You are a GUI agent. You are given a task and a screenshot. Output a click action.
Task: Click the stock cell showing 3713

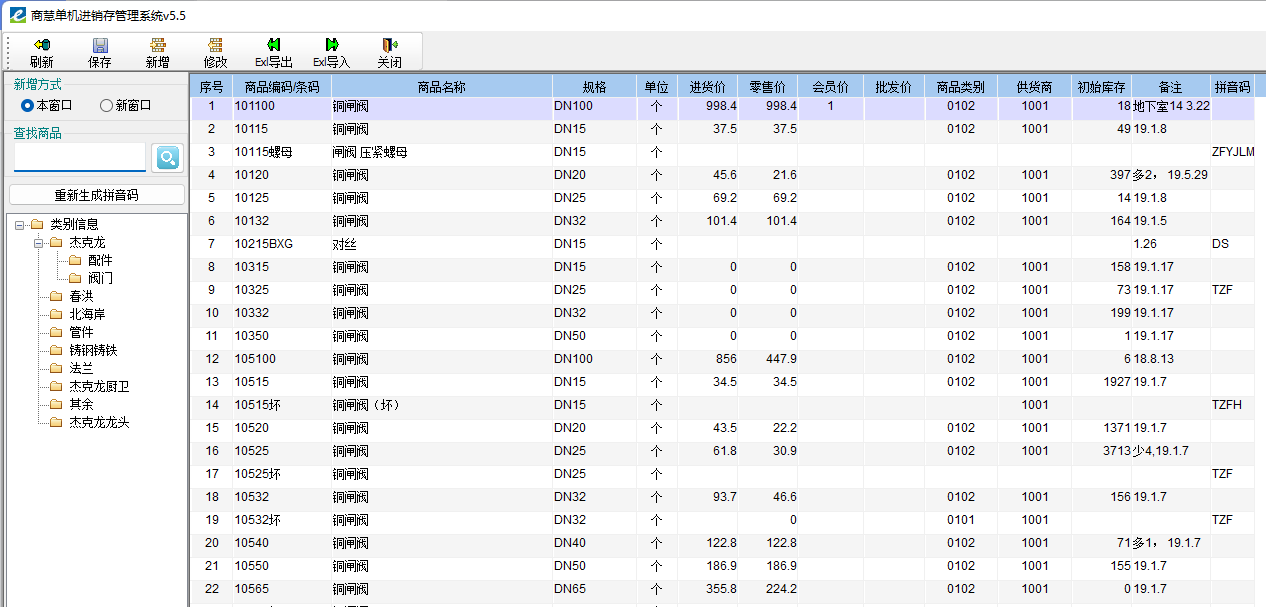pos(1102,451)
